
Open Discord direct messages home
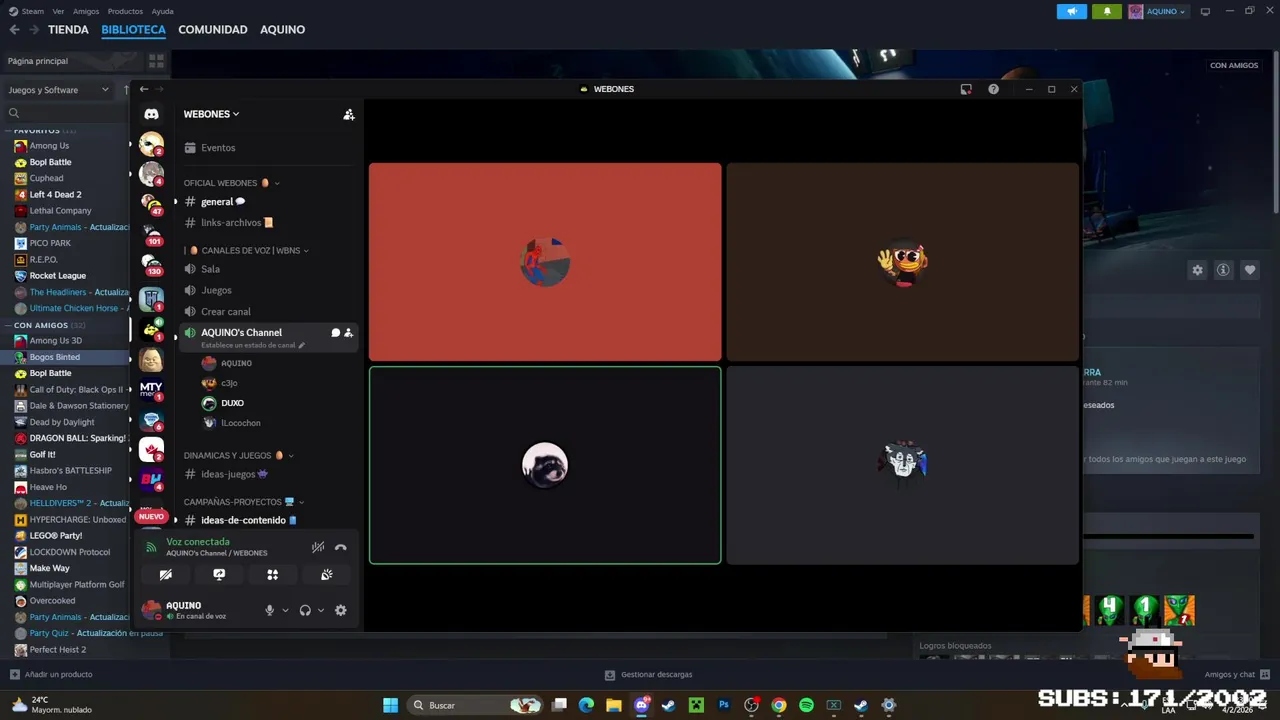tap(151, 114)
